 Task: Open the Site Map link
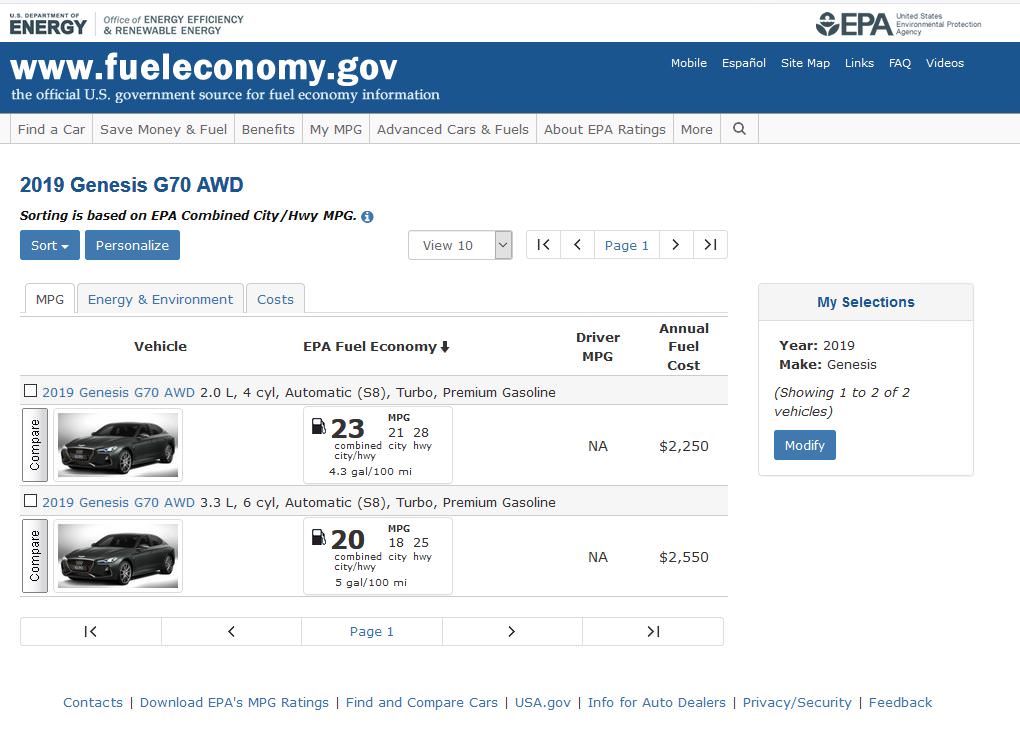pos(805,63)
